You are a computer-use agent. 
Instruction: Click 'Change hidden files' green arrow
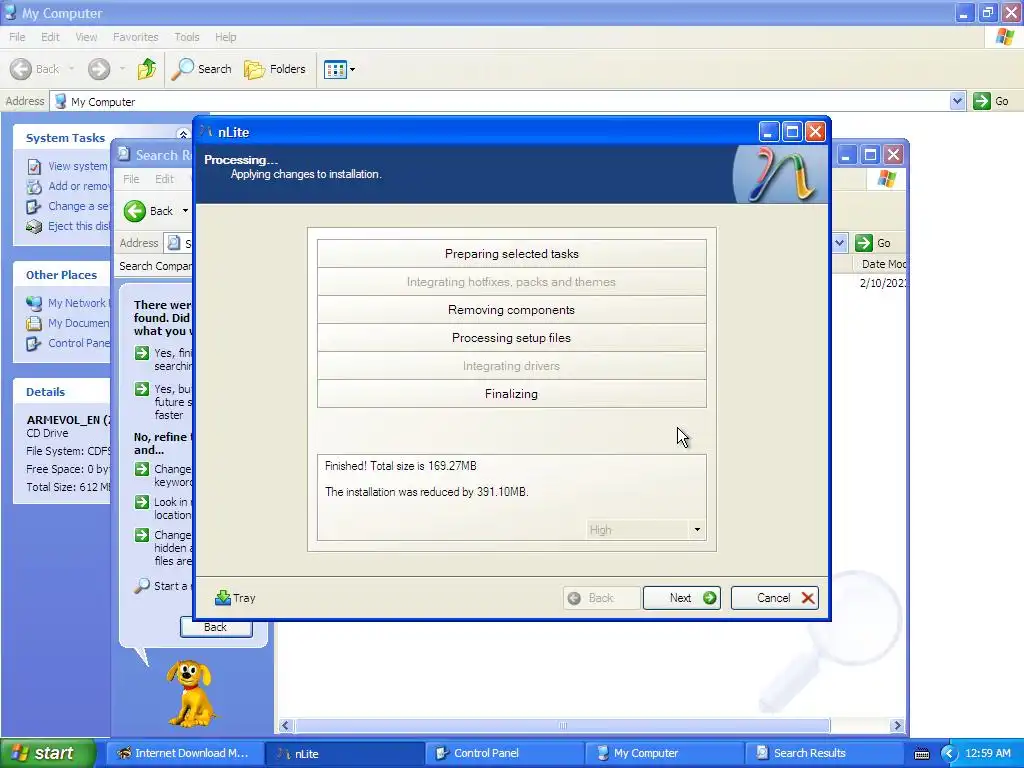point(142,535)
